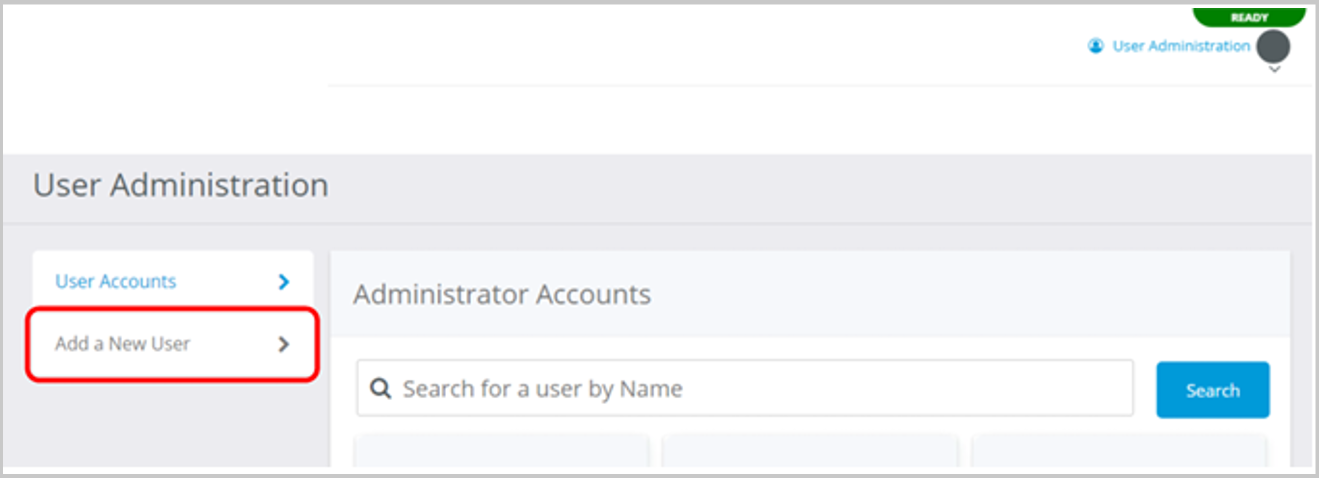
Task: Click the magnifying glass icon in search field
Action: coord(380,388)
